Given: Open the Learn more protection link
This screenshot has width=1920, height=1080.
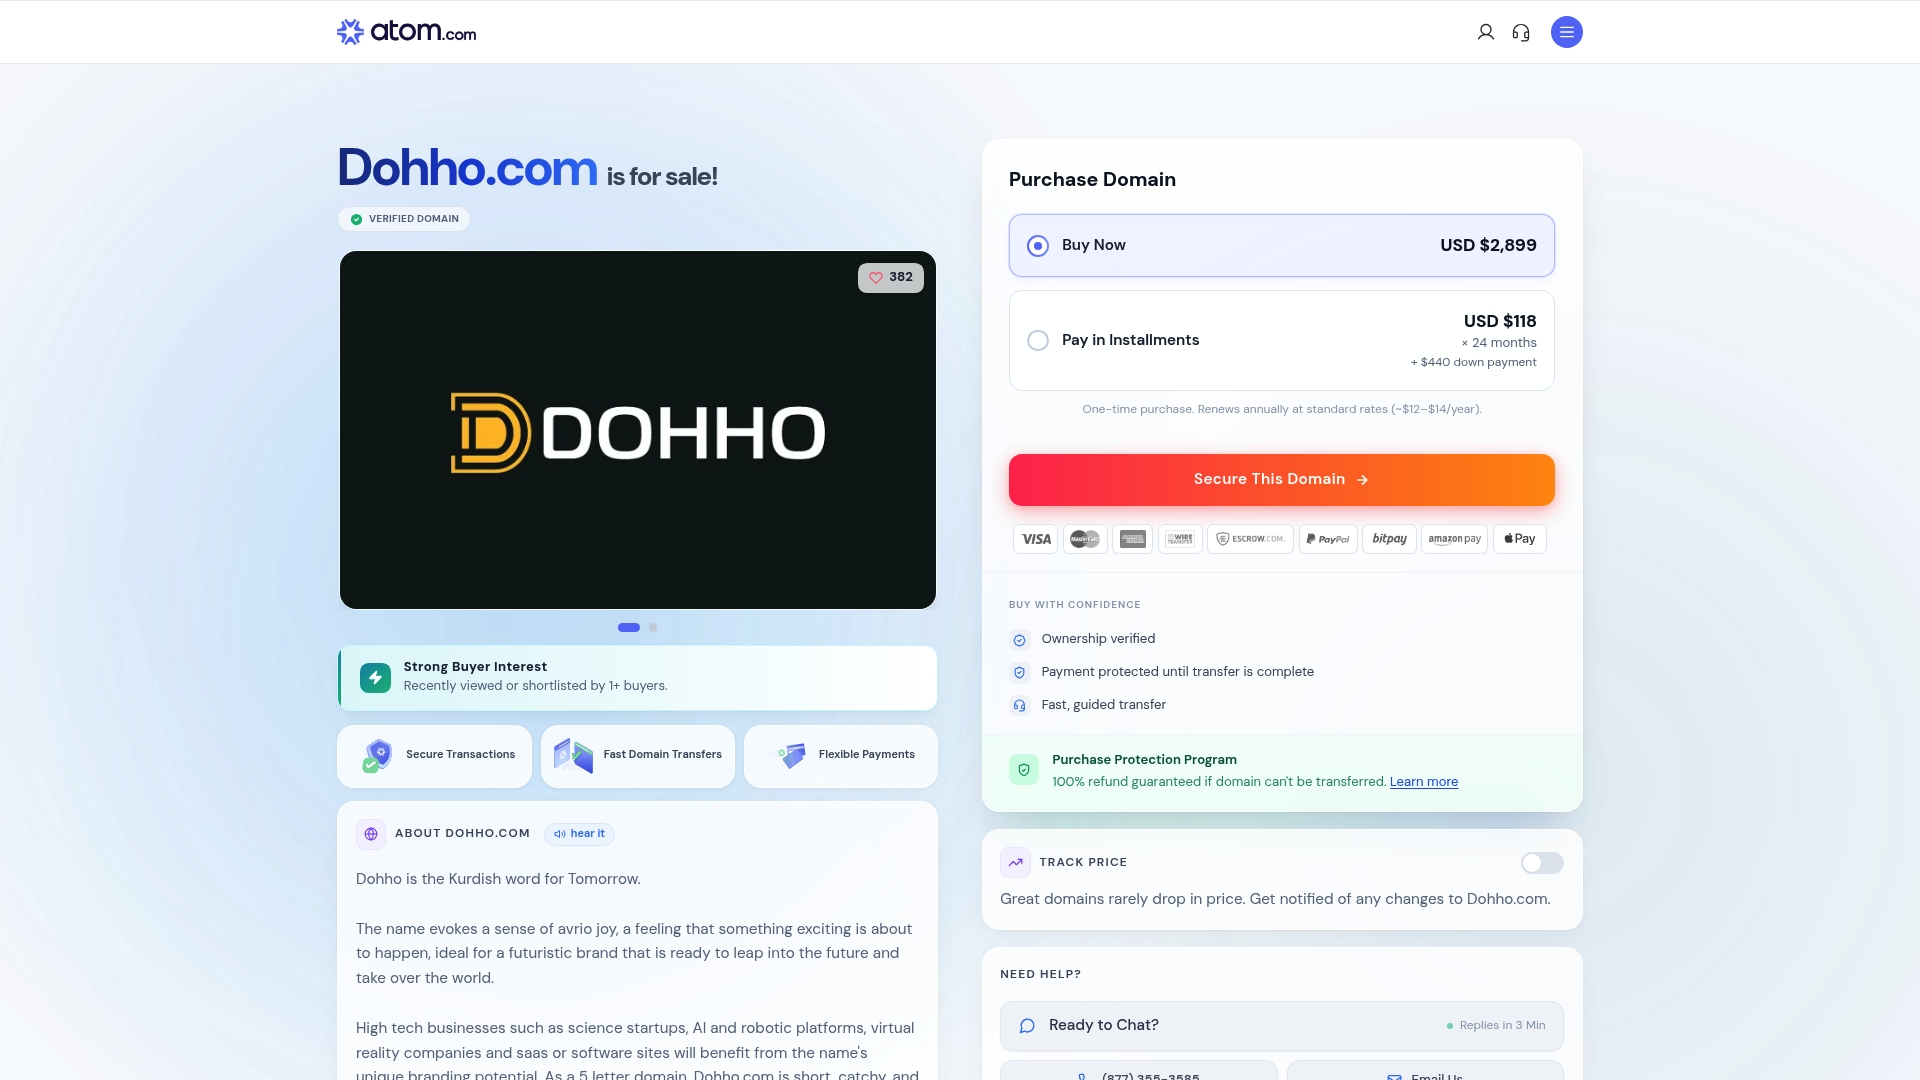Looking at the screenshot, I should [1423, 782].
